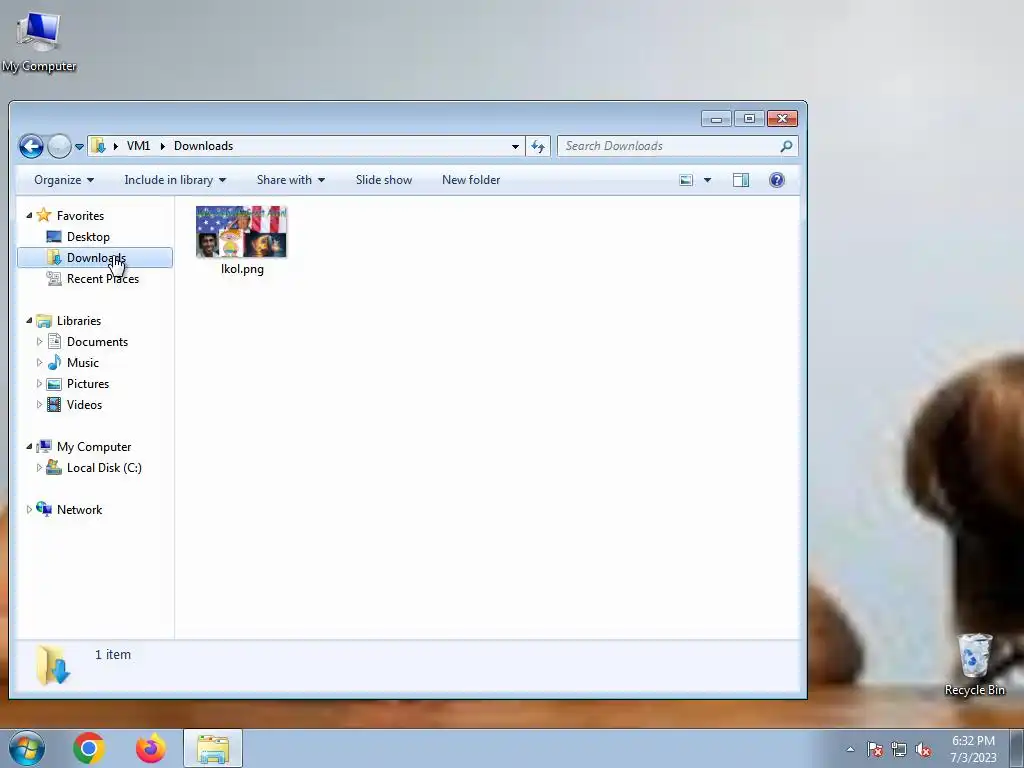Screen dimensions: 1024x768
Task: Open the Pictures library
Action: pyautogui.click(x=88, y=383)
